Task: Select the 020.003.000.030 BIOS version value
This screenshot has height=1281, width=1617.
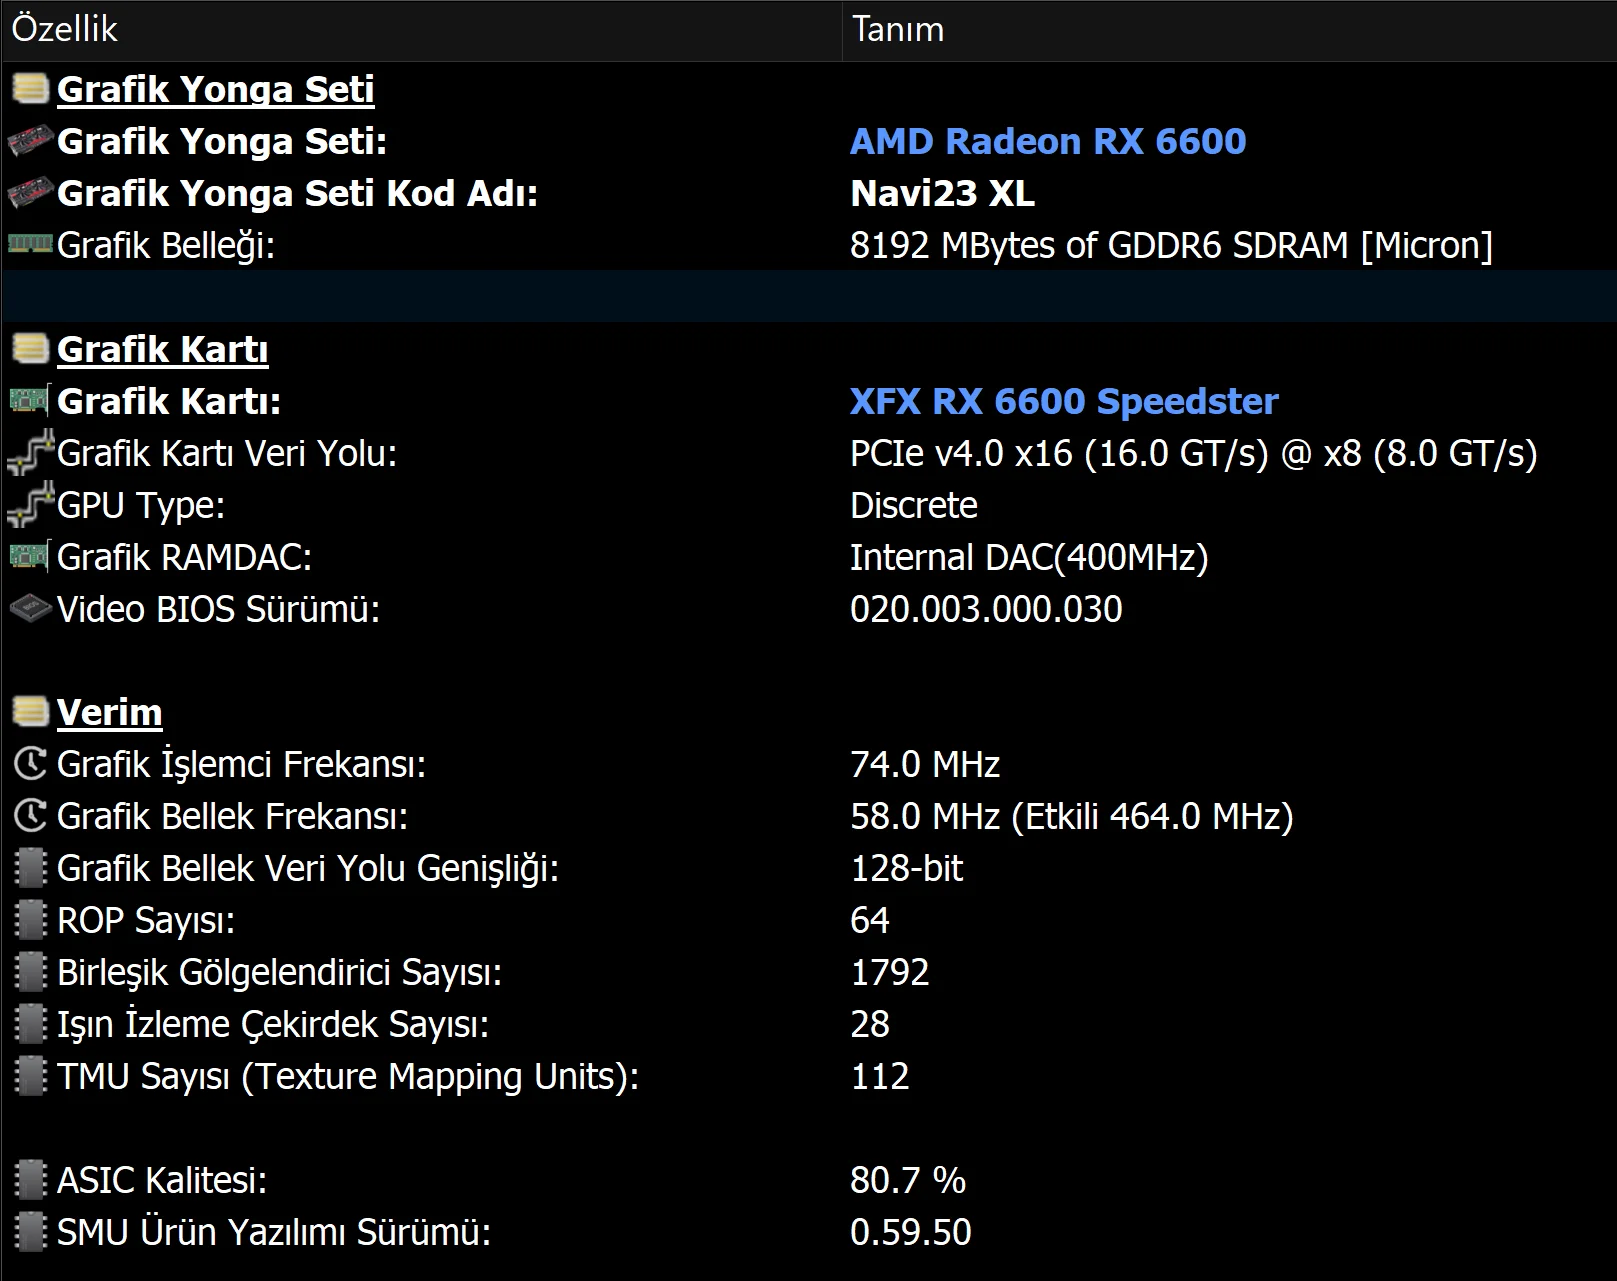Action: 986,609
